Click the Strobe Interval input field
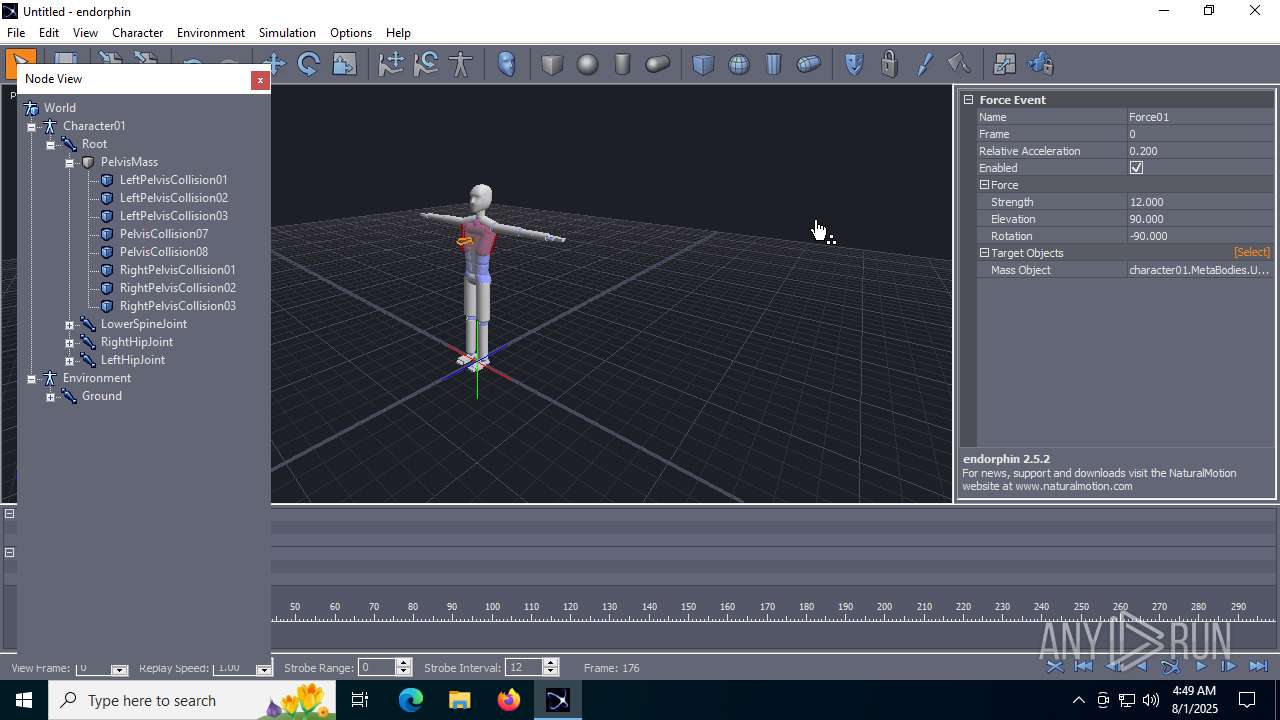This screenshot has width=1280, height=720. pos(524,668)
